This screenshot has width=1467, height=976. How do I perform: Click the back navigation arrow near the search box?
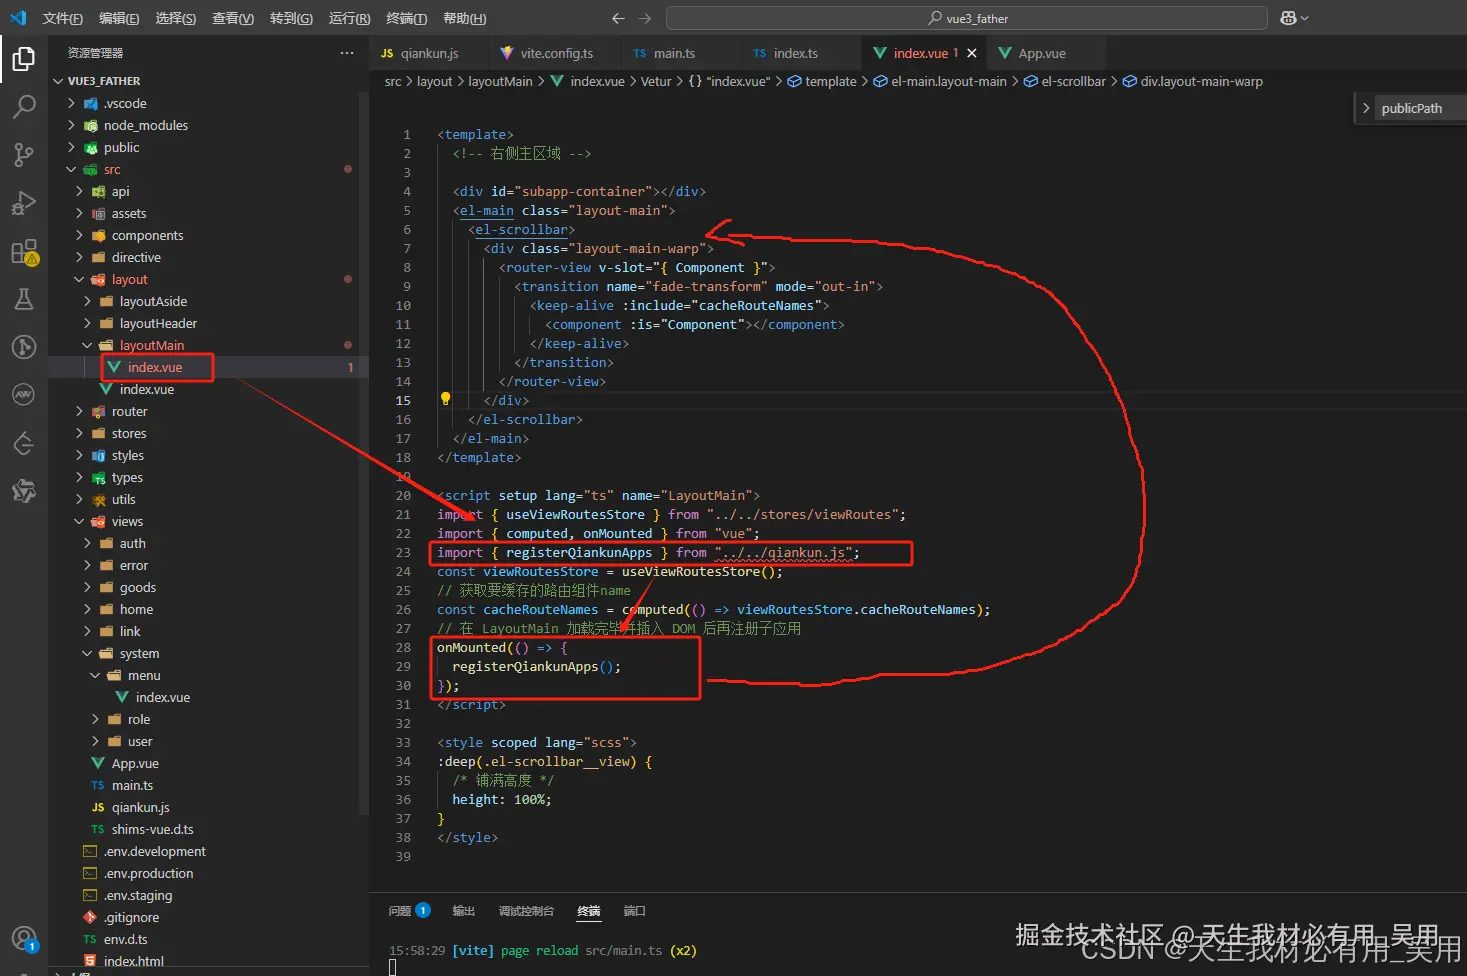(618, 17)
